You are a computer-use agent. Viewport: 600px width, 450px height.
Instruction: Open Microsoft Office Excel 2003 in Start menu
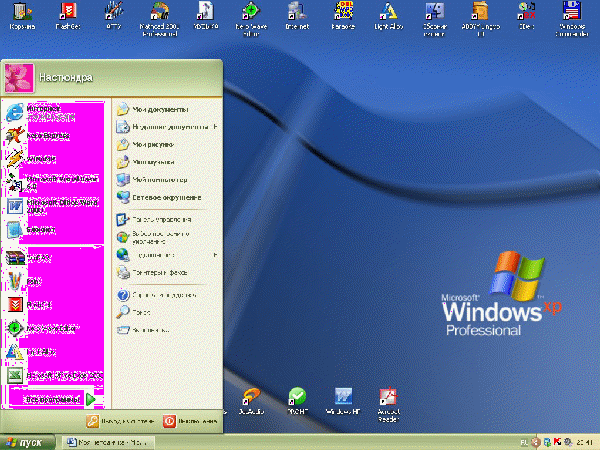[54, 375]
